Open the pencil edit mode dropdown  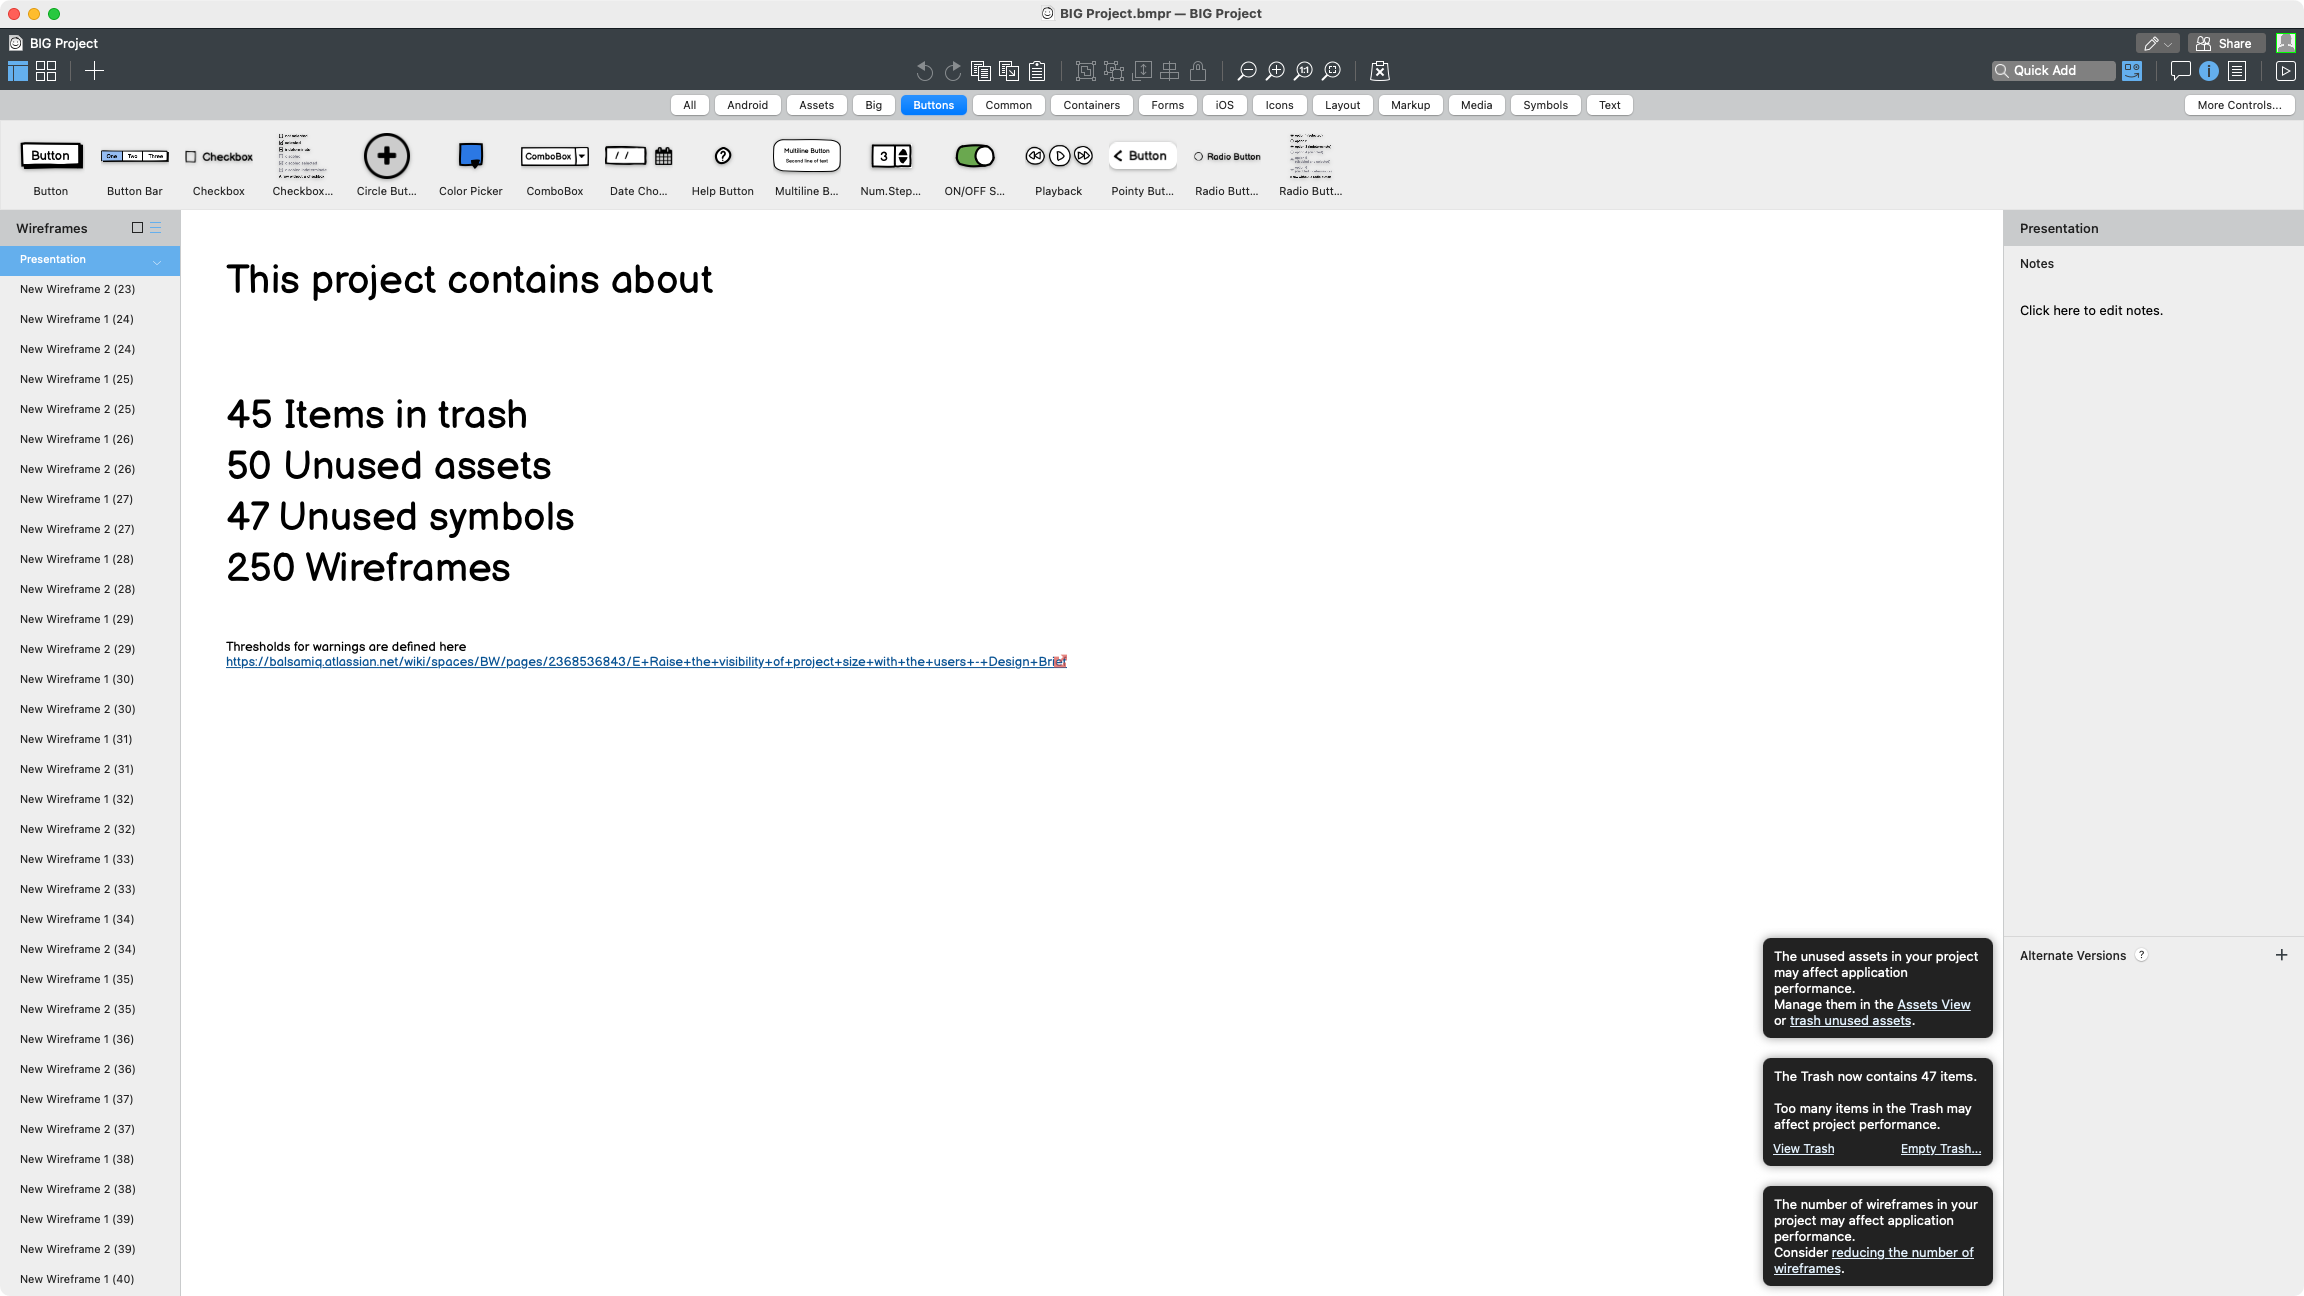pos(2157,43)
